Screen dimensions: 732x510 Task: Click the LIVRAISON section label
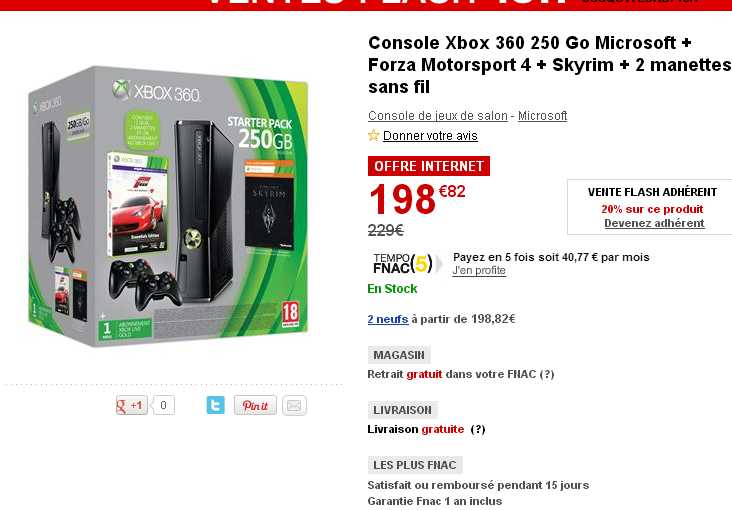pos(402,410)
